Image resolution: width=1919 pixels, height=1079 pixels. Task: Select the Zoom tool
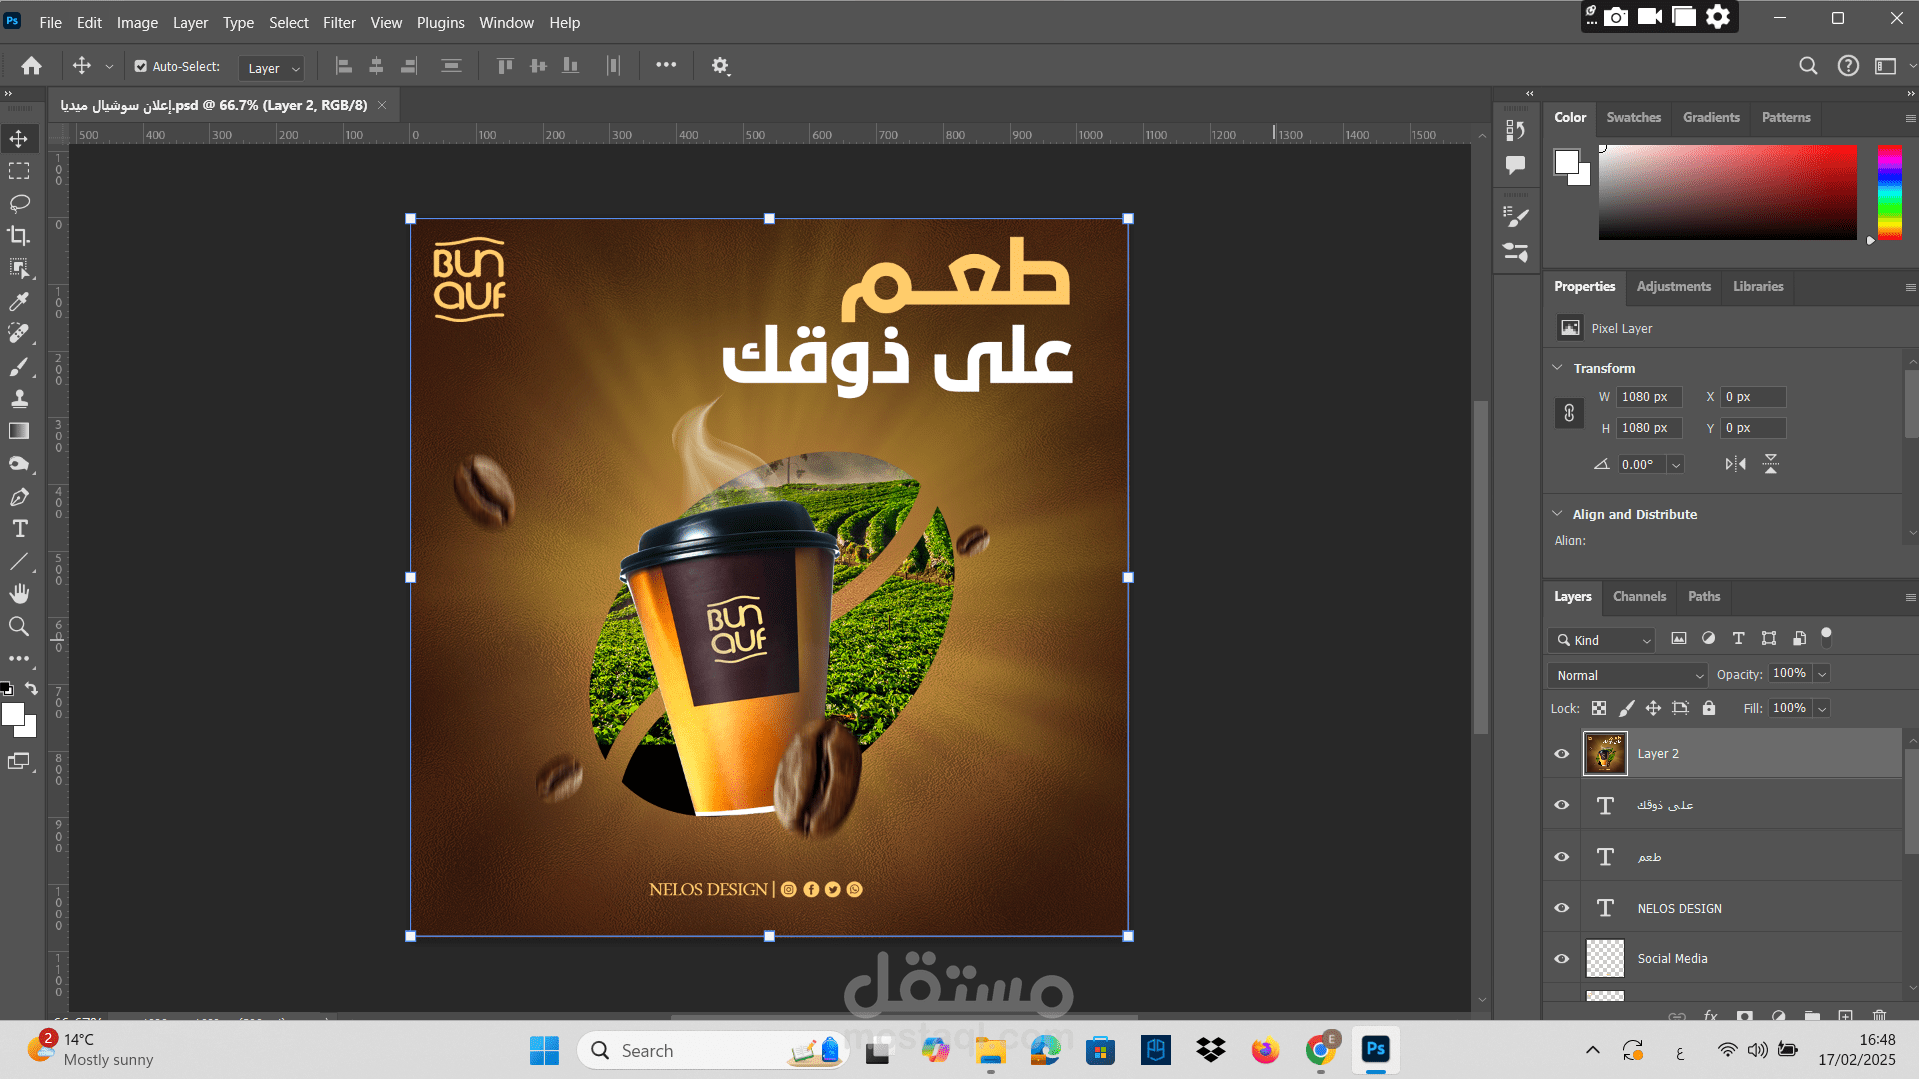tap(19, 627)
